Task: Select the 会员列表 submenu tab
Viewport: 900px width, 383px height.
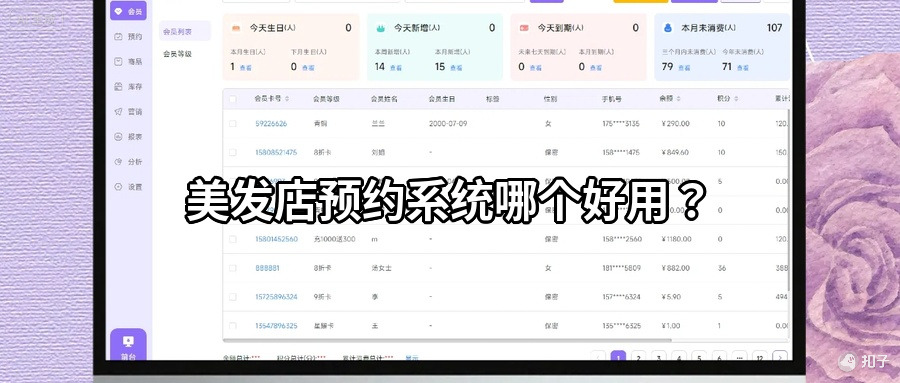Action: tap(185, 31)
